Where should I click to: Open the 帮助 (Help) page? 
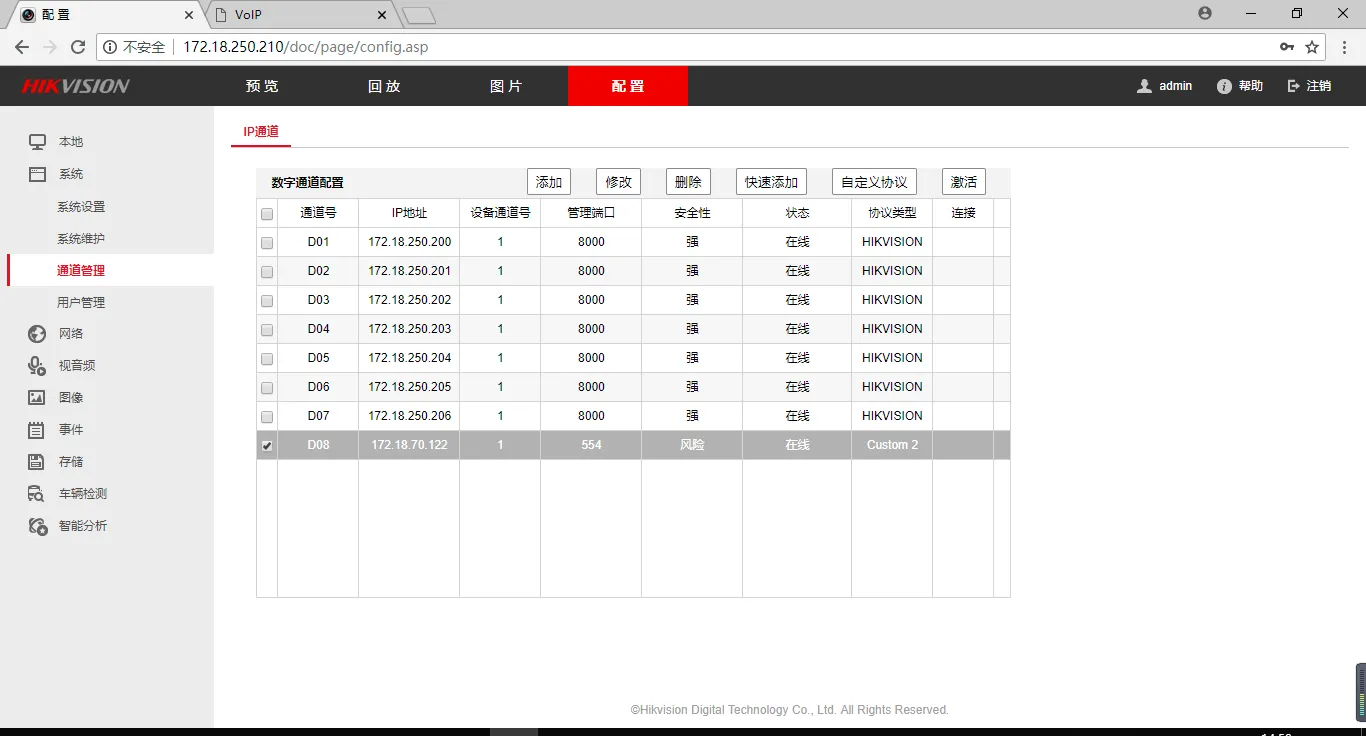tap(1239, 85)
